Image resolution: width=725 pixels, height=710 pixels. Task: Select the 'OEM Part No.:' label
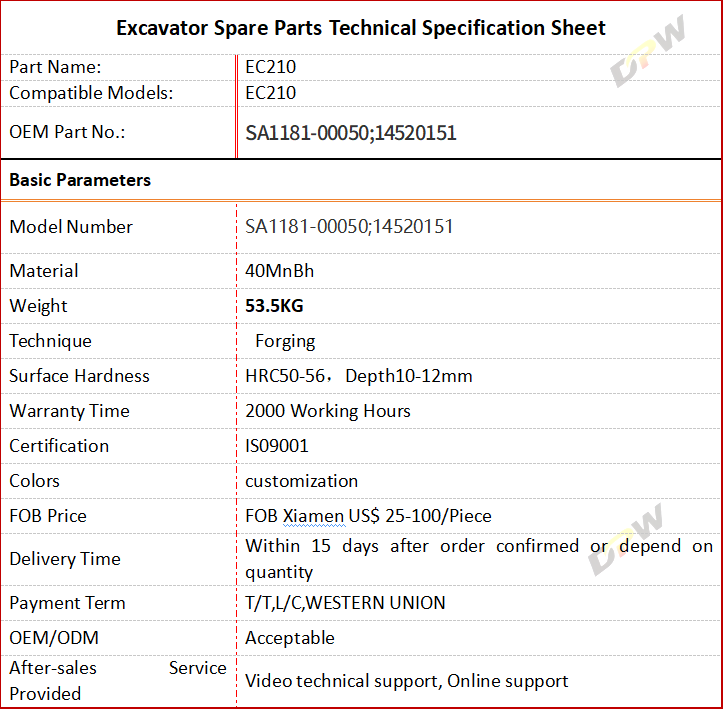point(67,132)
